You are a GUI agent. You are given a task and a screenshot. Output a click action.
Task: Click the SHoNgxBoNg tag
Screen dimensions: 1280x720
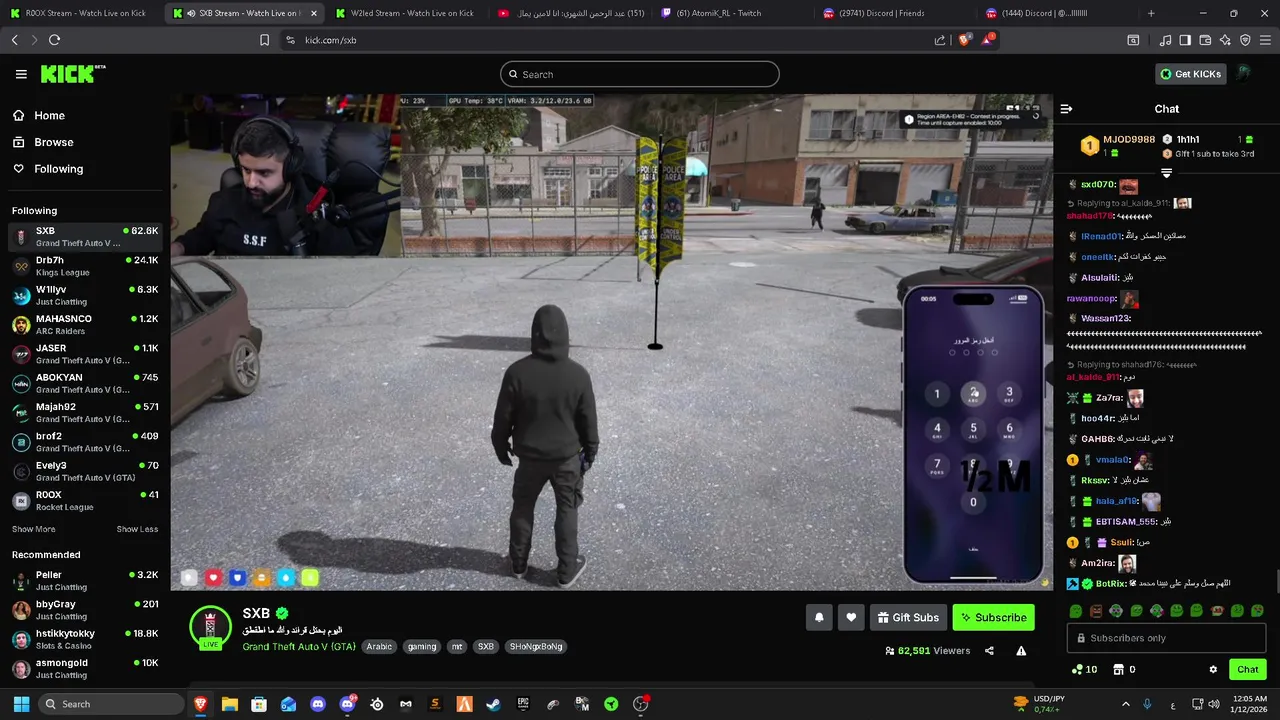536,647
